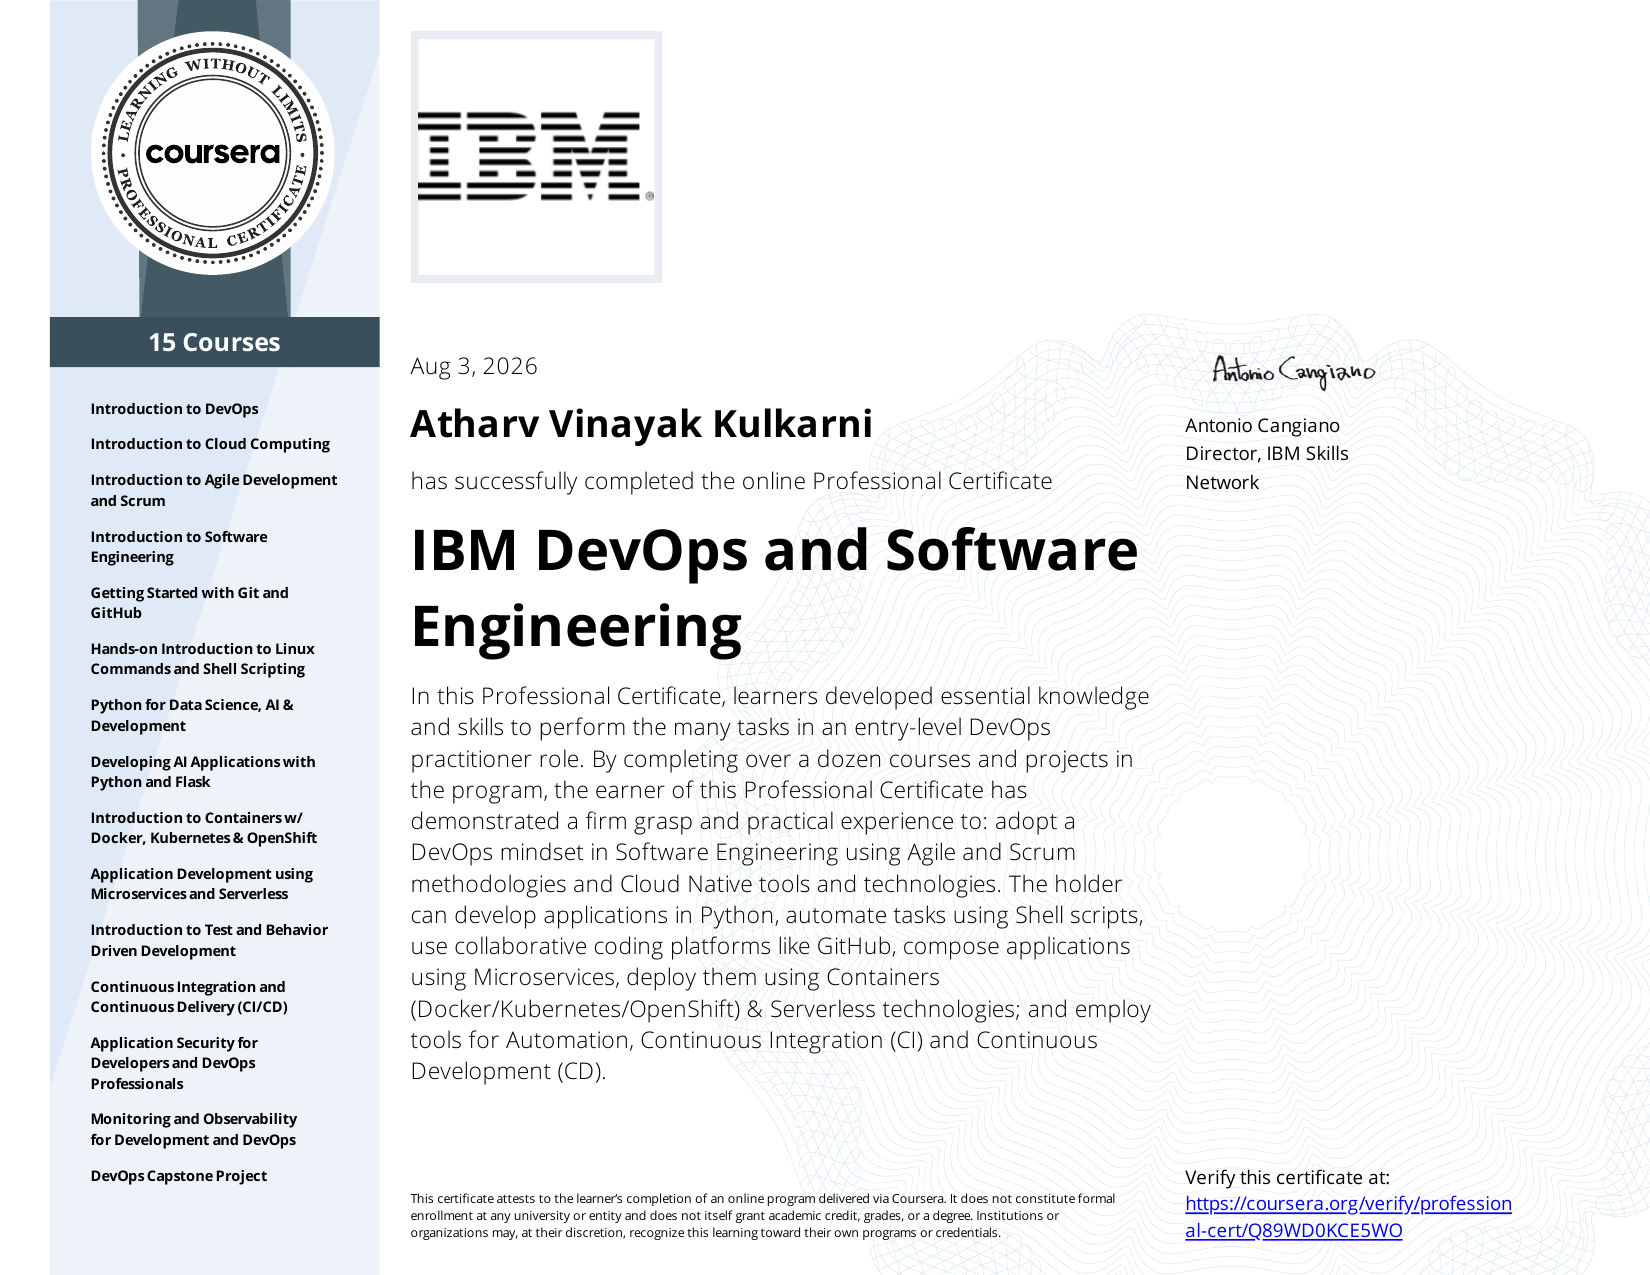Click the disclaimer footnote about Coursera
The image size is (1650, 1275).
pos(762,1215)
